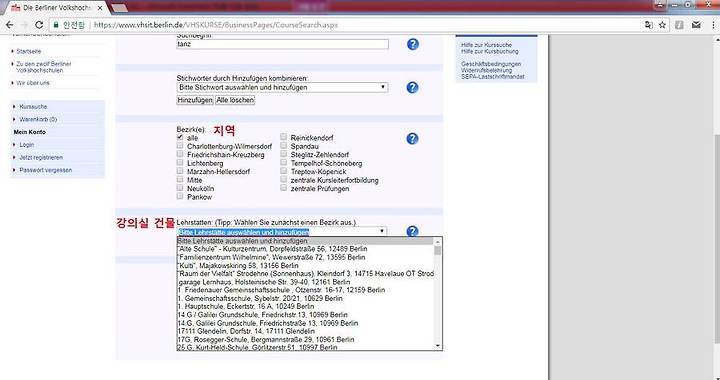The image size is (720, 380).
Task: Open the 'Bitte Stichwort auswählen' dropdown
Action: point(282,87)
